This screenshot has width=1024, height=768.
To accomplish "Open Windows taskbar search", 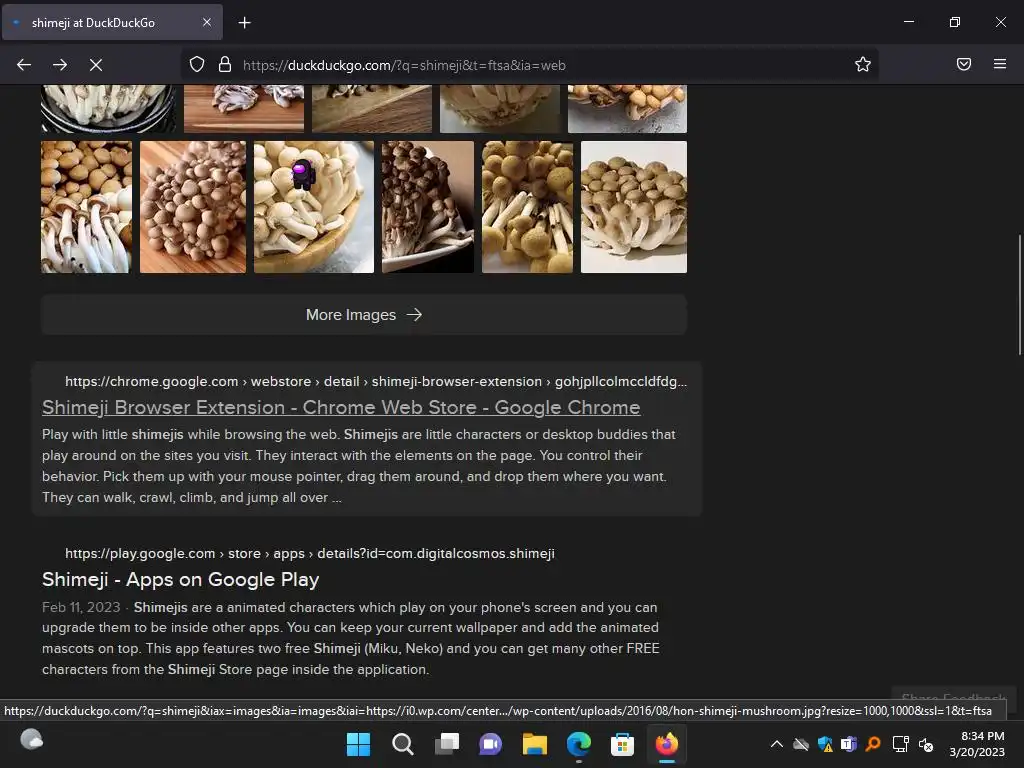I will (402, 744).
